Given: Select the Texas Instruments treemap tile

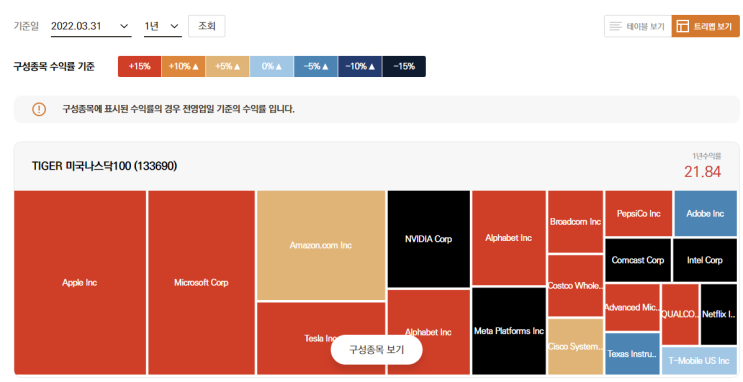Looking at the screenshot, I should click(x=632, y=354).
